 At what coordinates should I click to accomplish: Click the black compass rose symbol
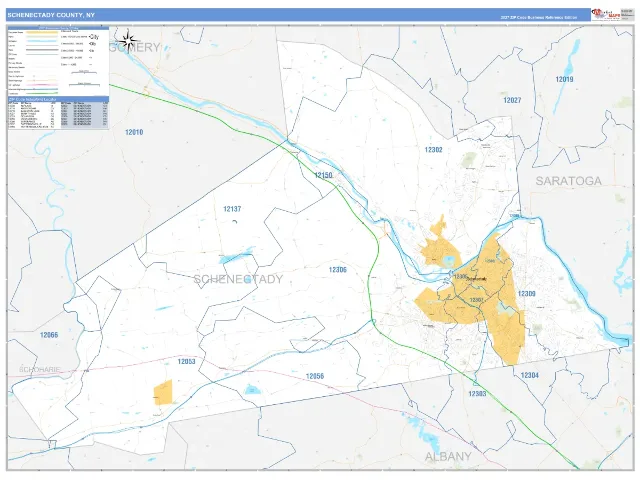pos(129,40)
